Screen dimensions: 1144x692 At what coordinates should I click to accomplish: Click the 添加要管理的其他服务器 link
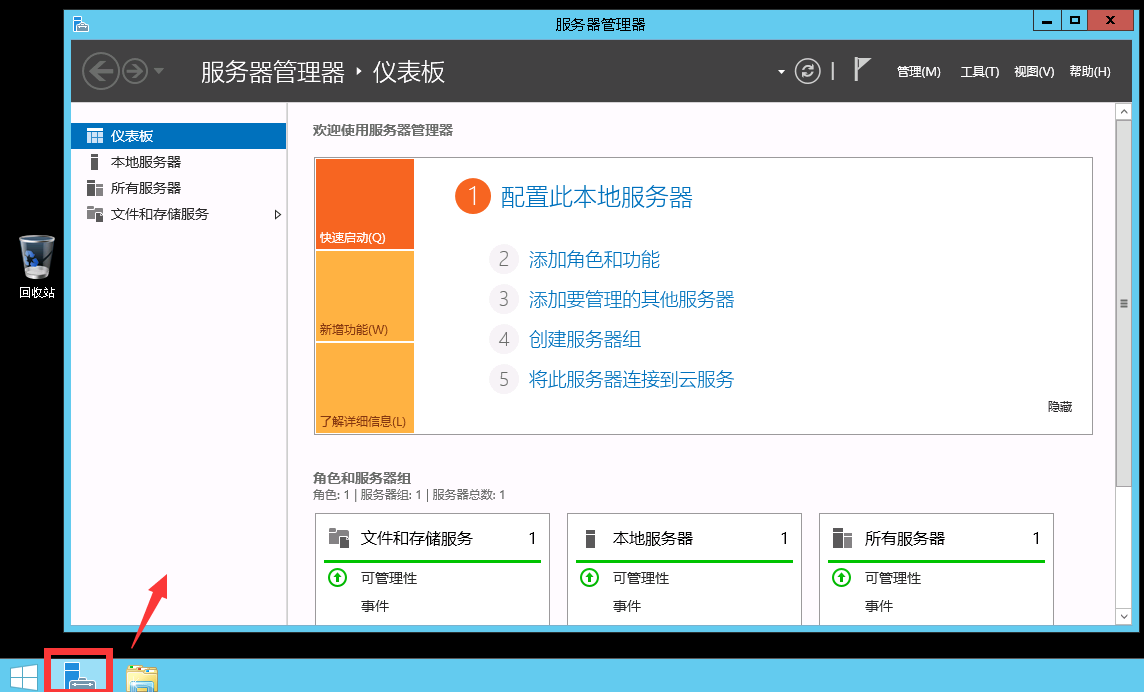pos(631,299)
